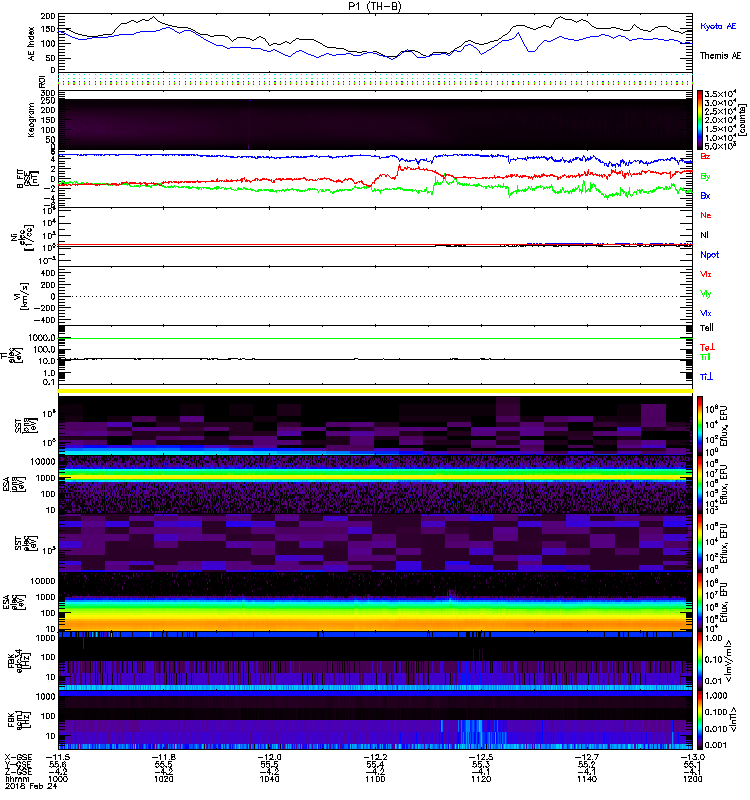Click the "1020" time tick label
This screenshot has height=800, width=750.
pos(163,779)
